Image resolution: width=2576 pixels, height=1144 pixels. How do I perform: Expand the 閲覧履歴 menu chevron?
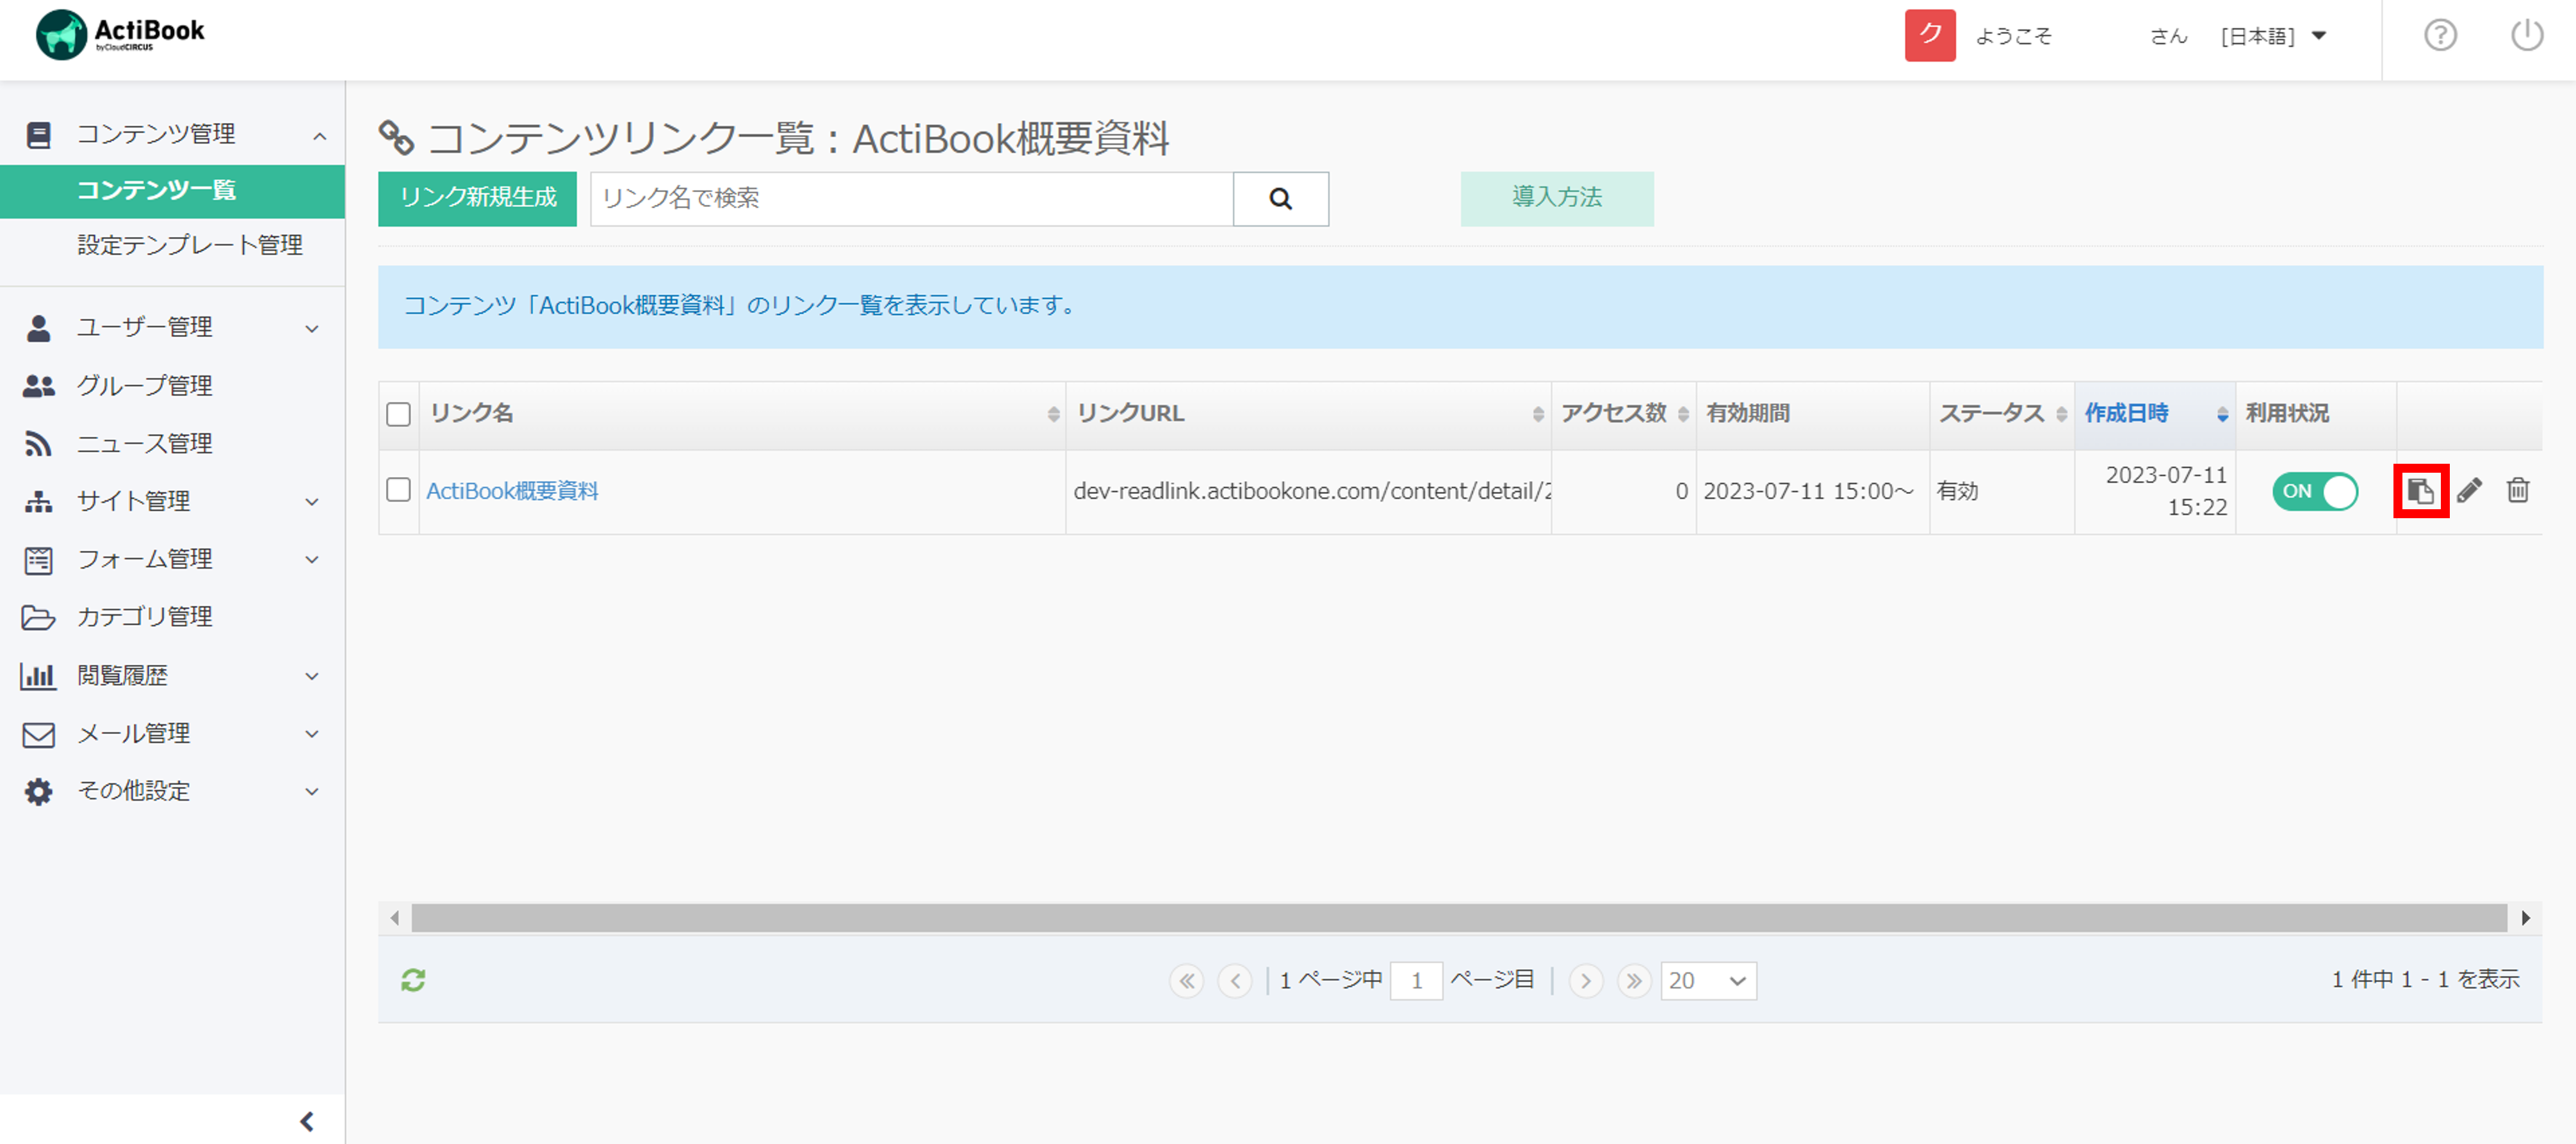coord(312,677)
